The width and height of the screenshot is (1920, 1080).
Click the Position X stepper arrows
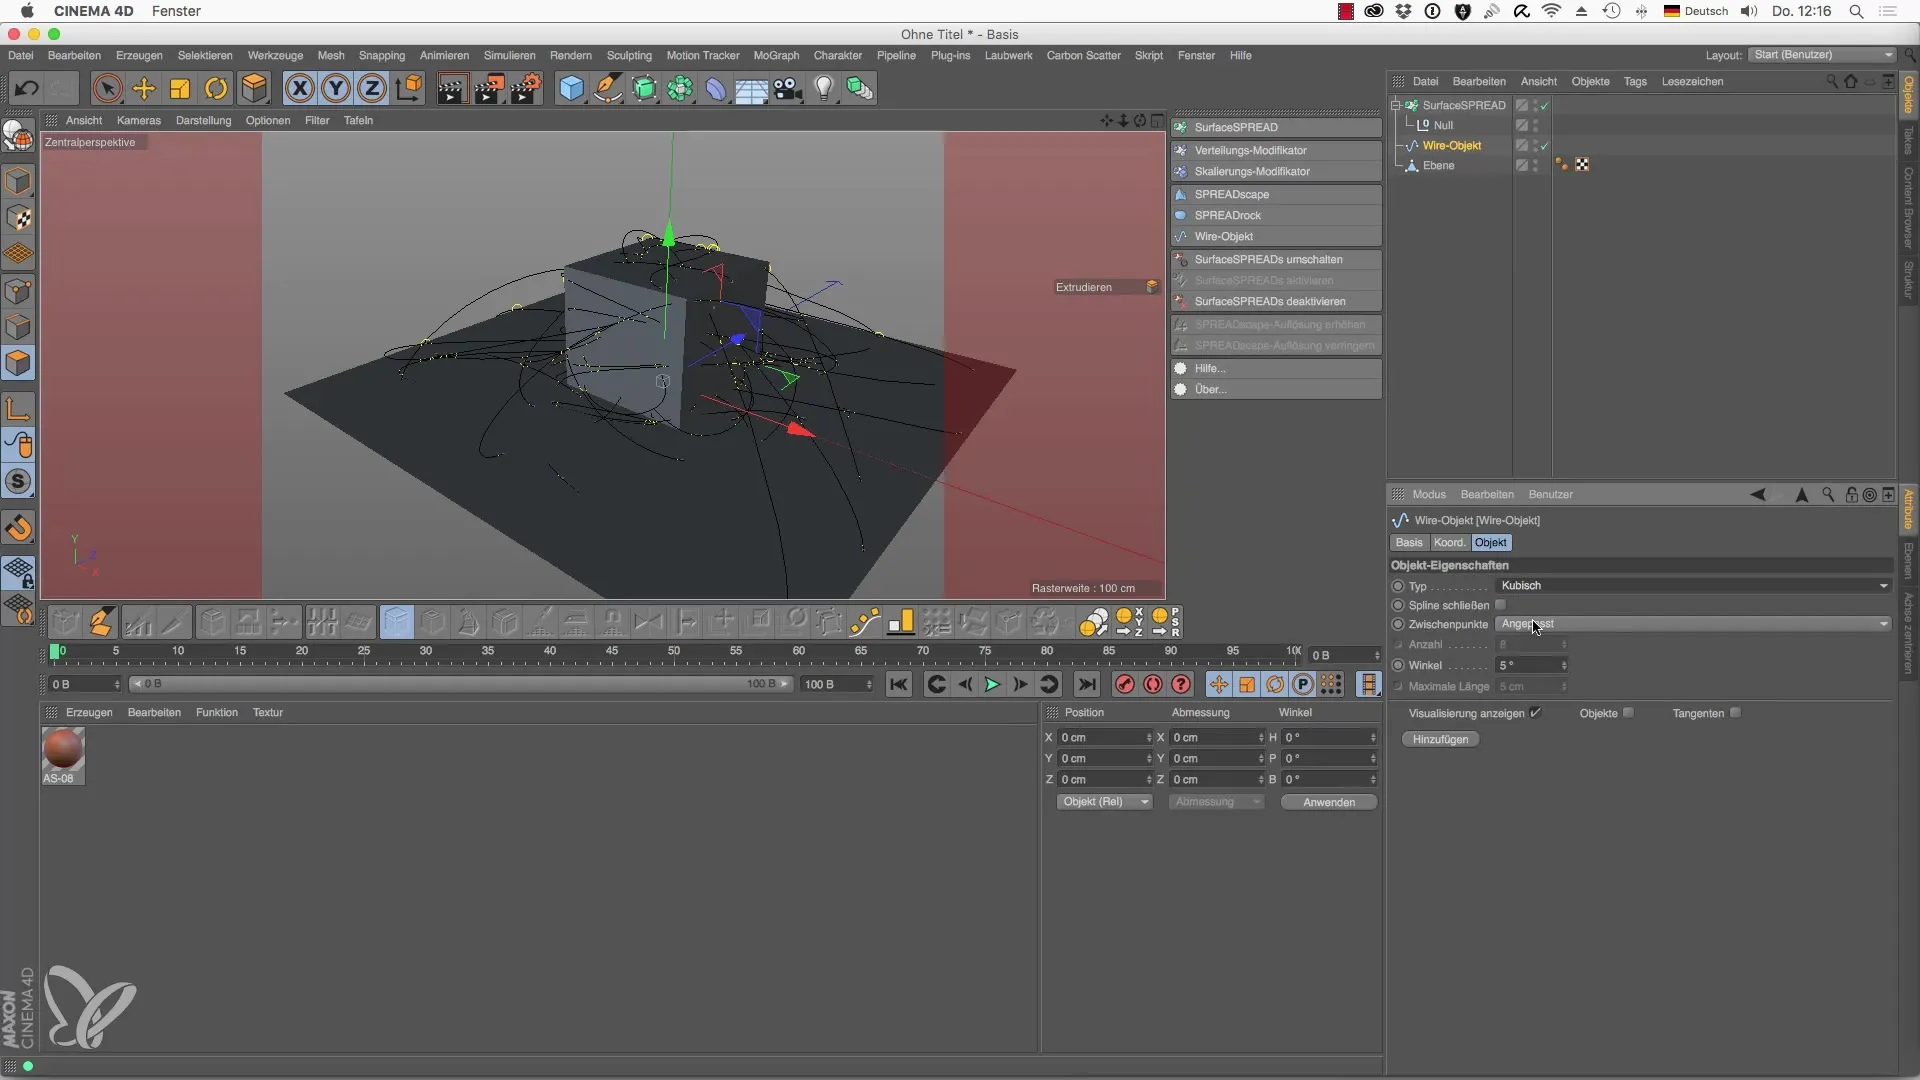click(x=1149, y=738)
